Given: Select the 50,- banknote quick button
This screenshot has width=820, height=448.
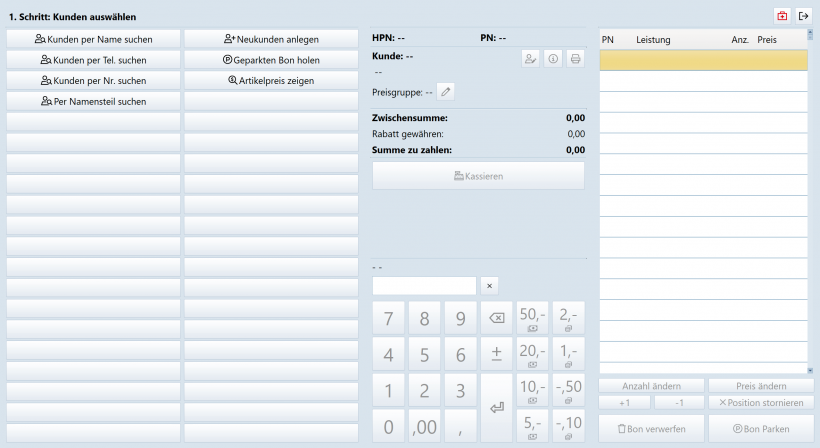Looking at the screenshot, I should tap(532, 318).
